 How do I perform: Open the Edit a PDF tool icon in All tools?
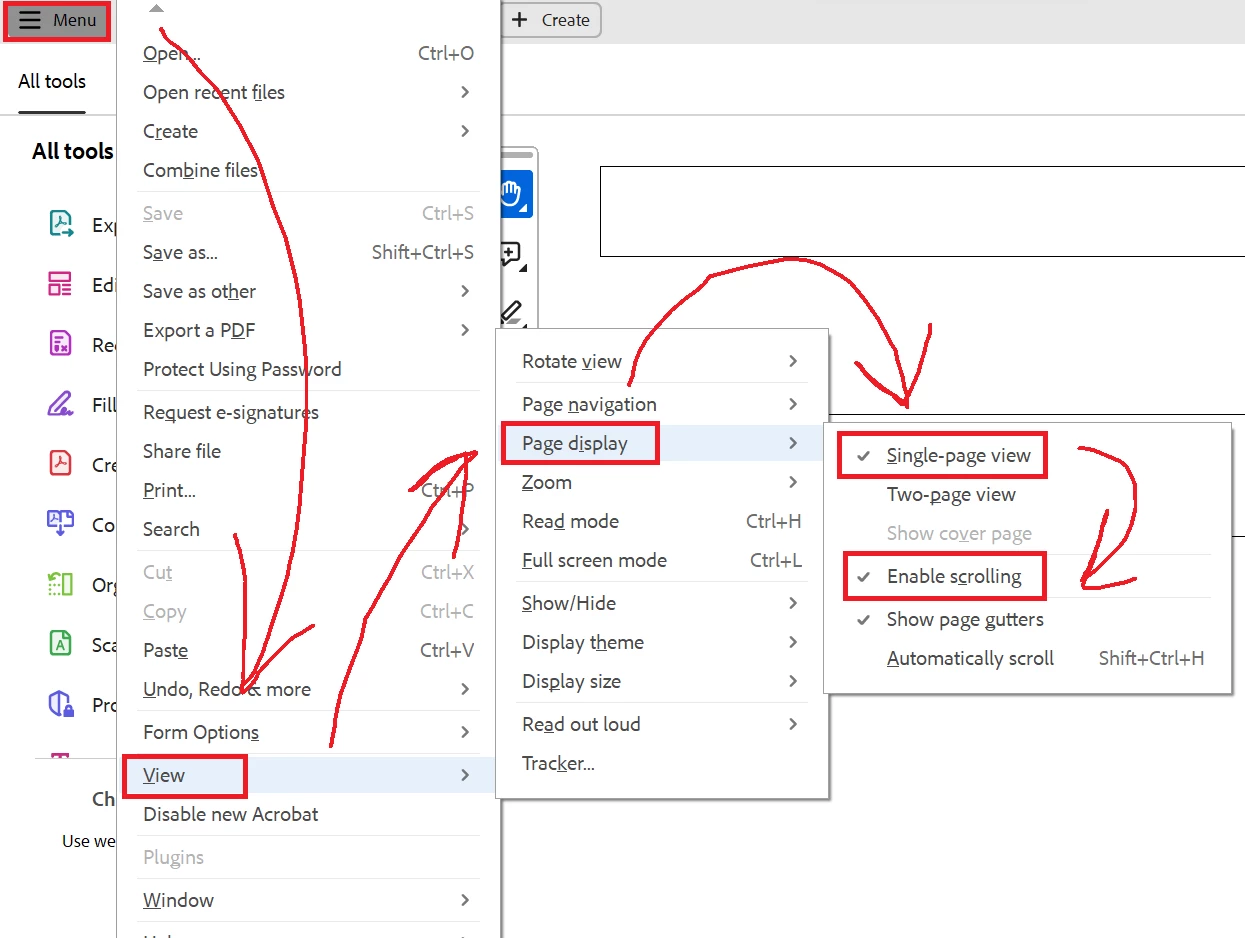(x=61, y=284)
